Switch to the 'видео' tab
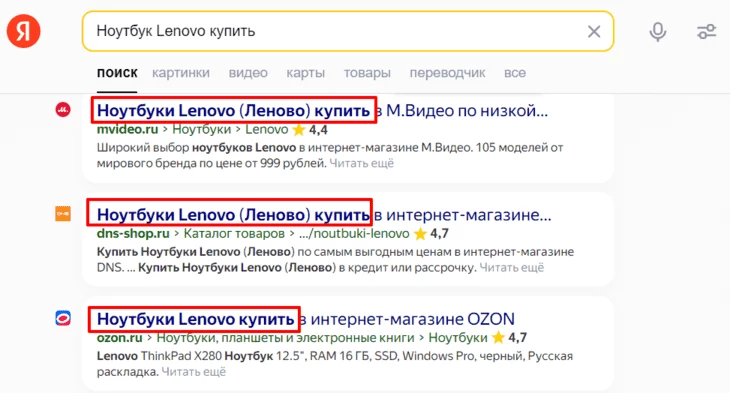The image size is (730, 393). [x=248, y=73]
